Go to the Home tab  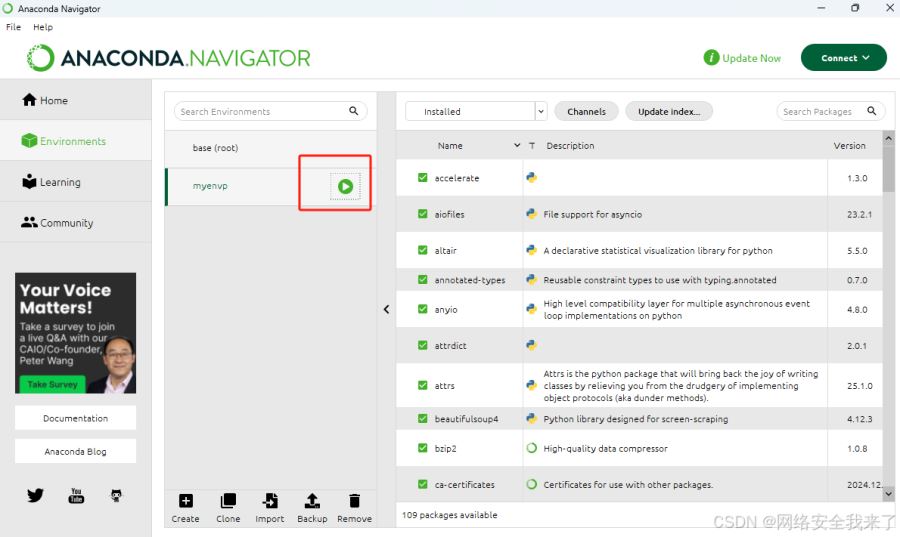click(x=76, y=100)
